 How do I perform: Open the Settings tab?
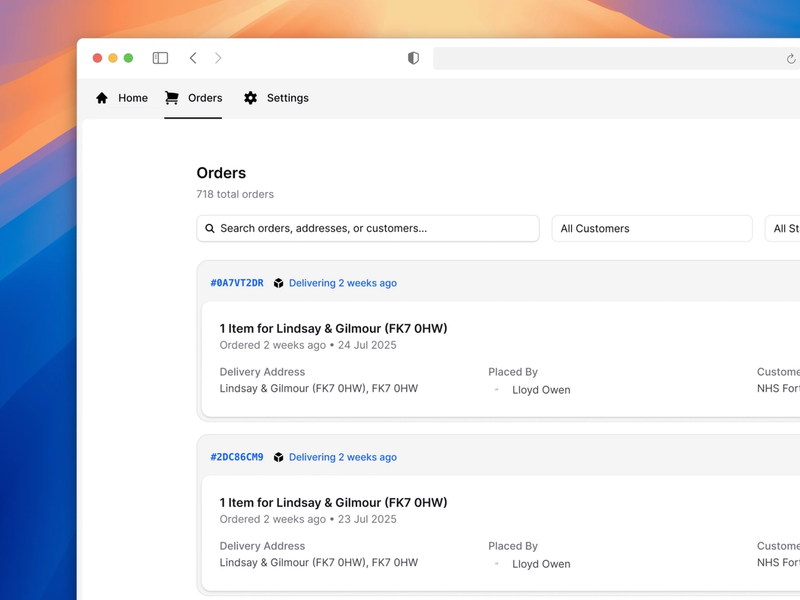(276, 98)
